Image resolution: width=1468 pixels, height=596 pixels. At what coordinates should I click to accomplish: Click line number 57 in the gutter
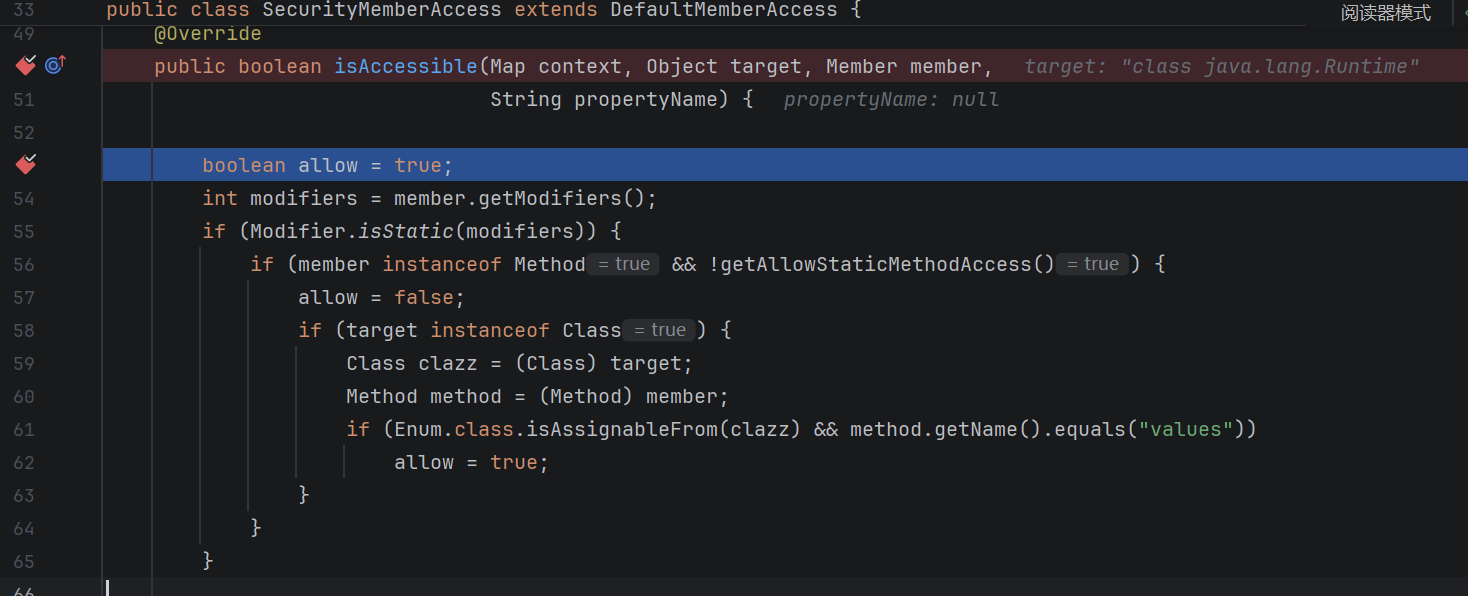coord(24,298)
